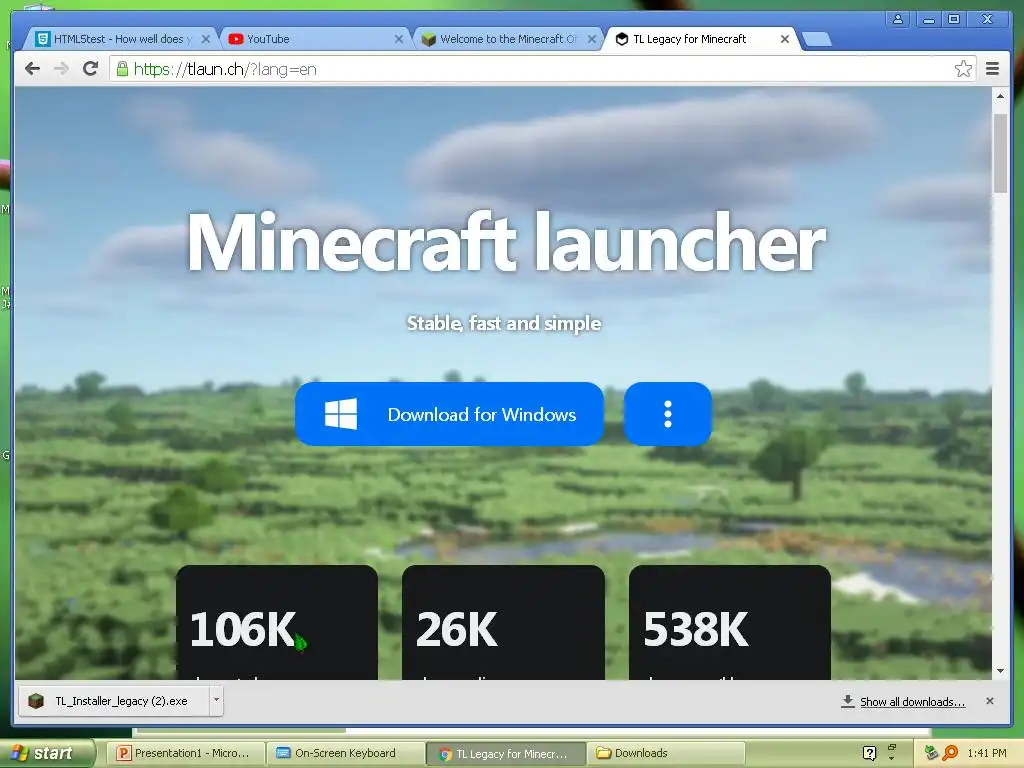Click the 106K statistics card
The height and width of the screenshot is (768, 1024).
point(277,622)
